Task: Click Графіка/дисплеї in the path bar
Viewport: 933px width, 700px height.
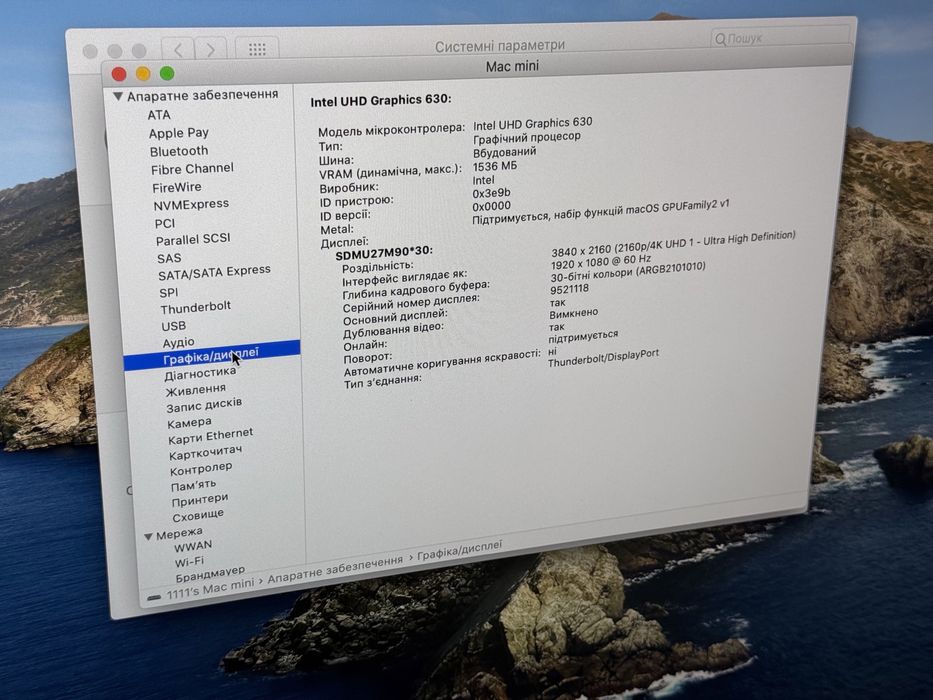Action: pos(459,550)
